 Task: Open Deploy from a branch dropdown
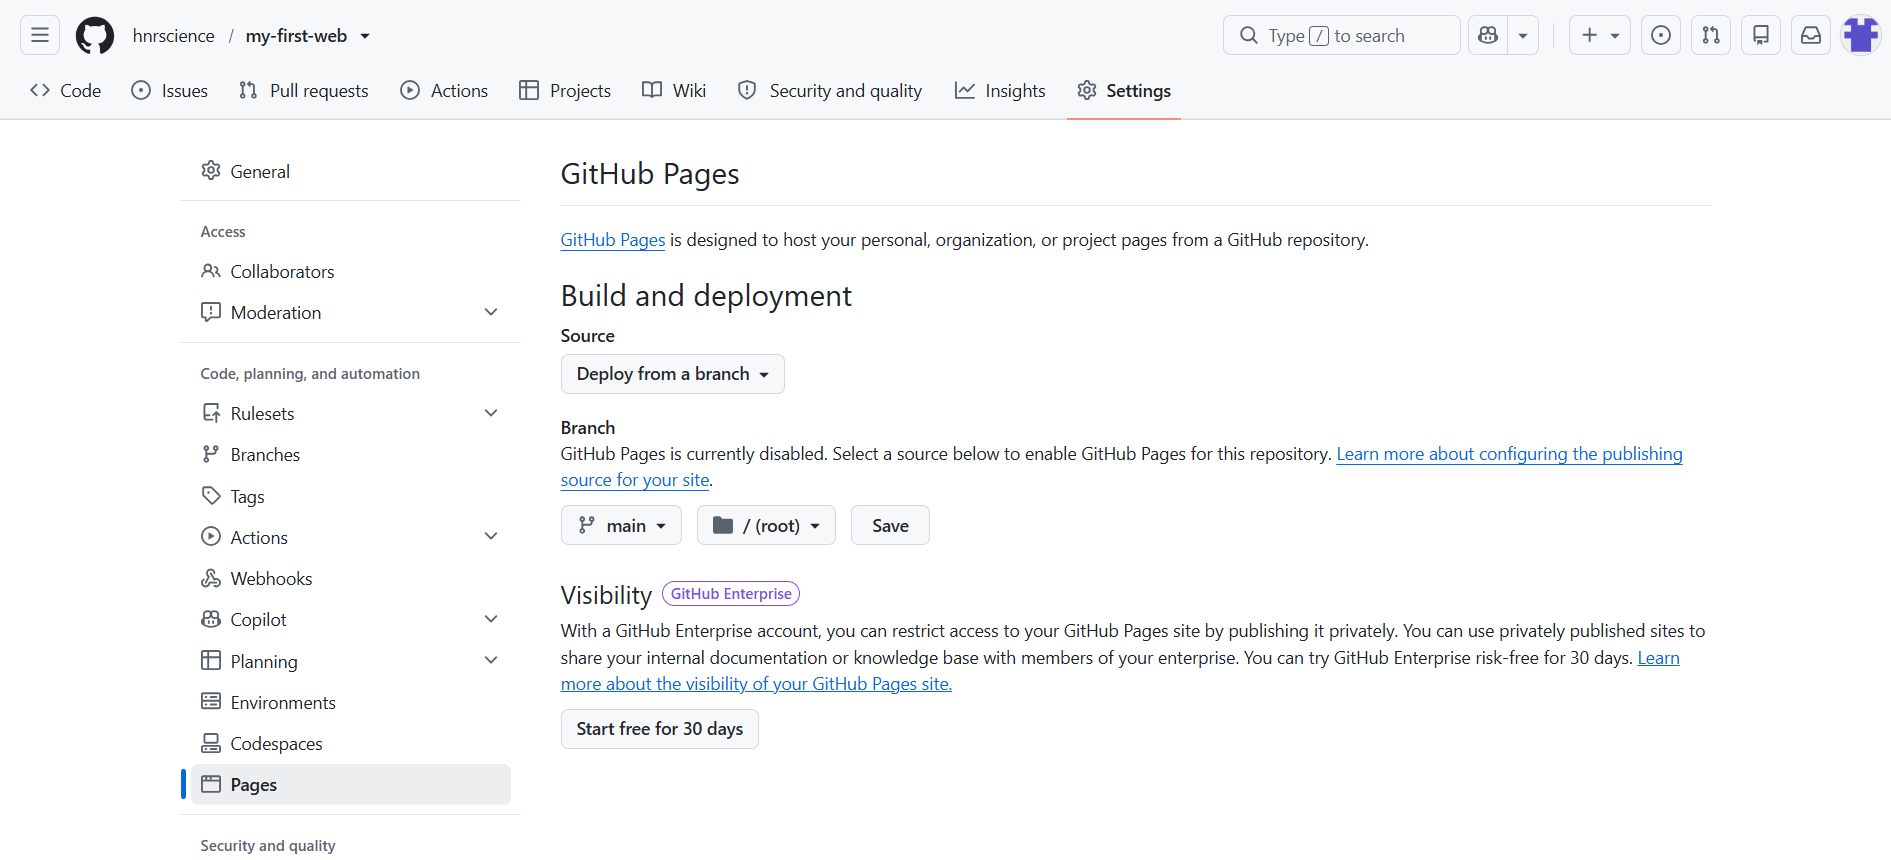672,374
